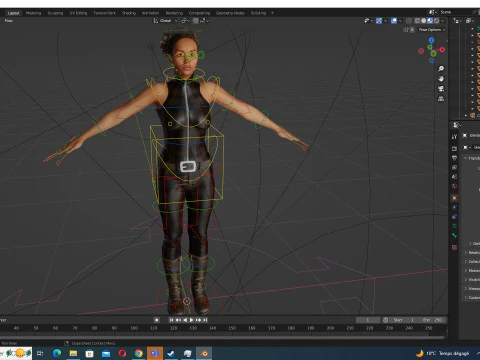Open the scene browse icon beside Scene name
The height and width of the screenshot is (360, 480).
[433, 12]
